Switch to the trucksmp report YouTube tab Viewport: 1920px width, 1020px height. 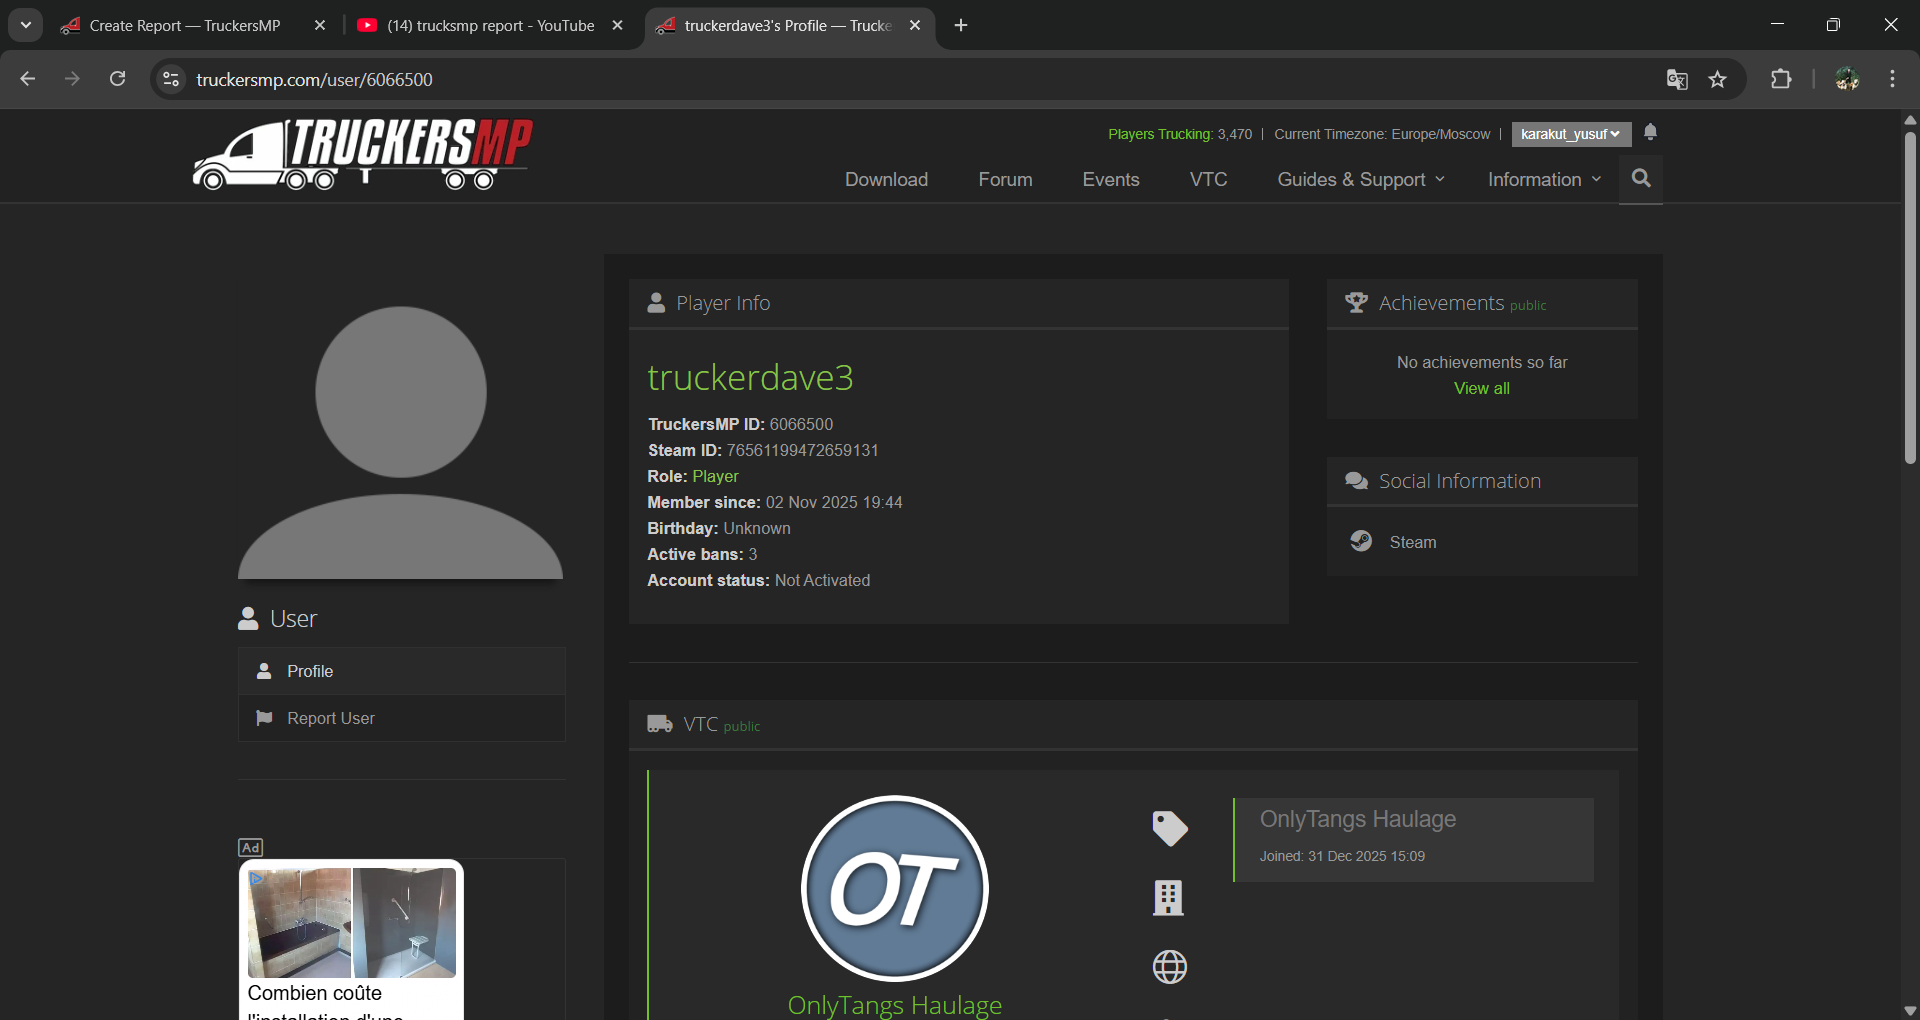pyautogui.click(x=492, y=26)
